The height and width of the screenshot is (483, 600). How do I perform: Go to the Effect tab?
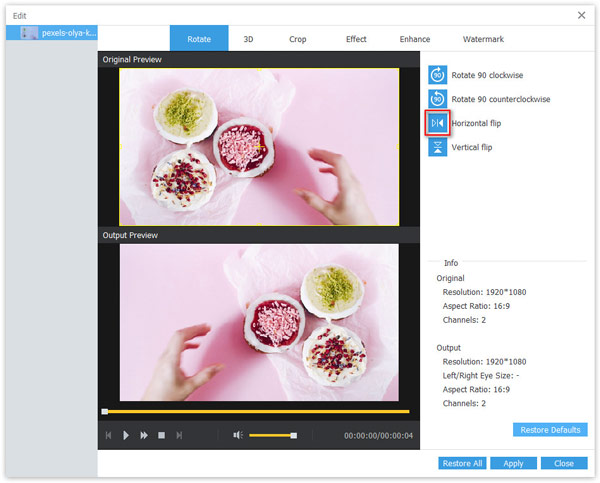pos(356,39)
